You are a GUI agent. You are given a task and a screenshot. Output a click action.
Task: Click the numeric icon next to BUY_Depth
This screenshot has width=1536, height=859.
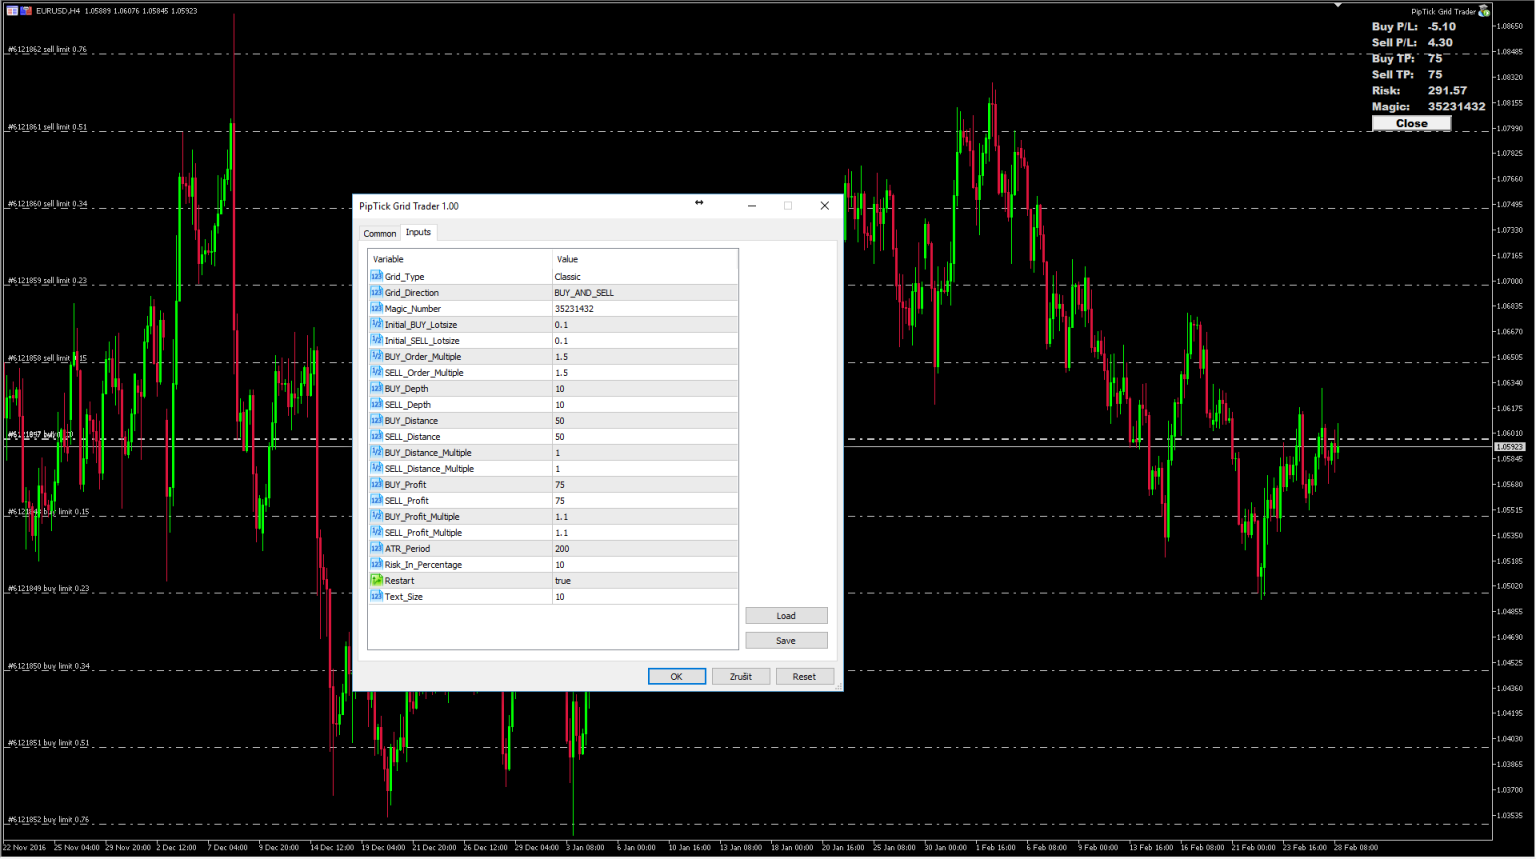[x=379, y=388]
